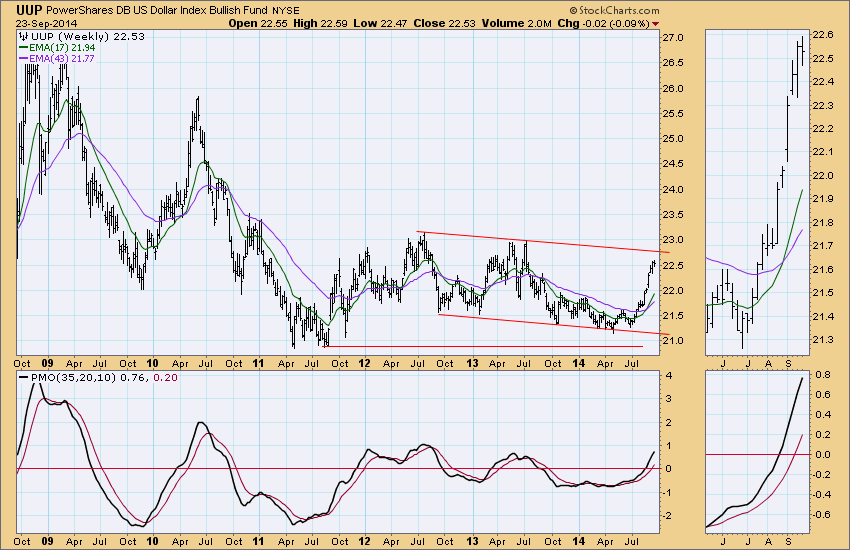Click the -0.4 label on the PMO zoom axis

[x=821, y=495]
